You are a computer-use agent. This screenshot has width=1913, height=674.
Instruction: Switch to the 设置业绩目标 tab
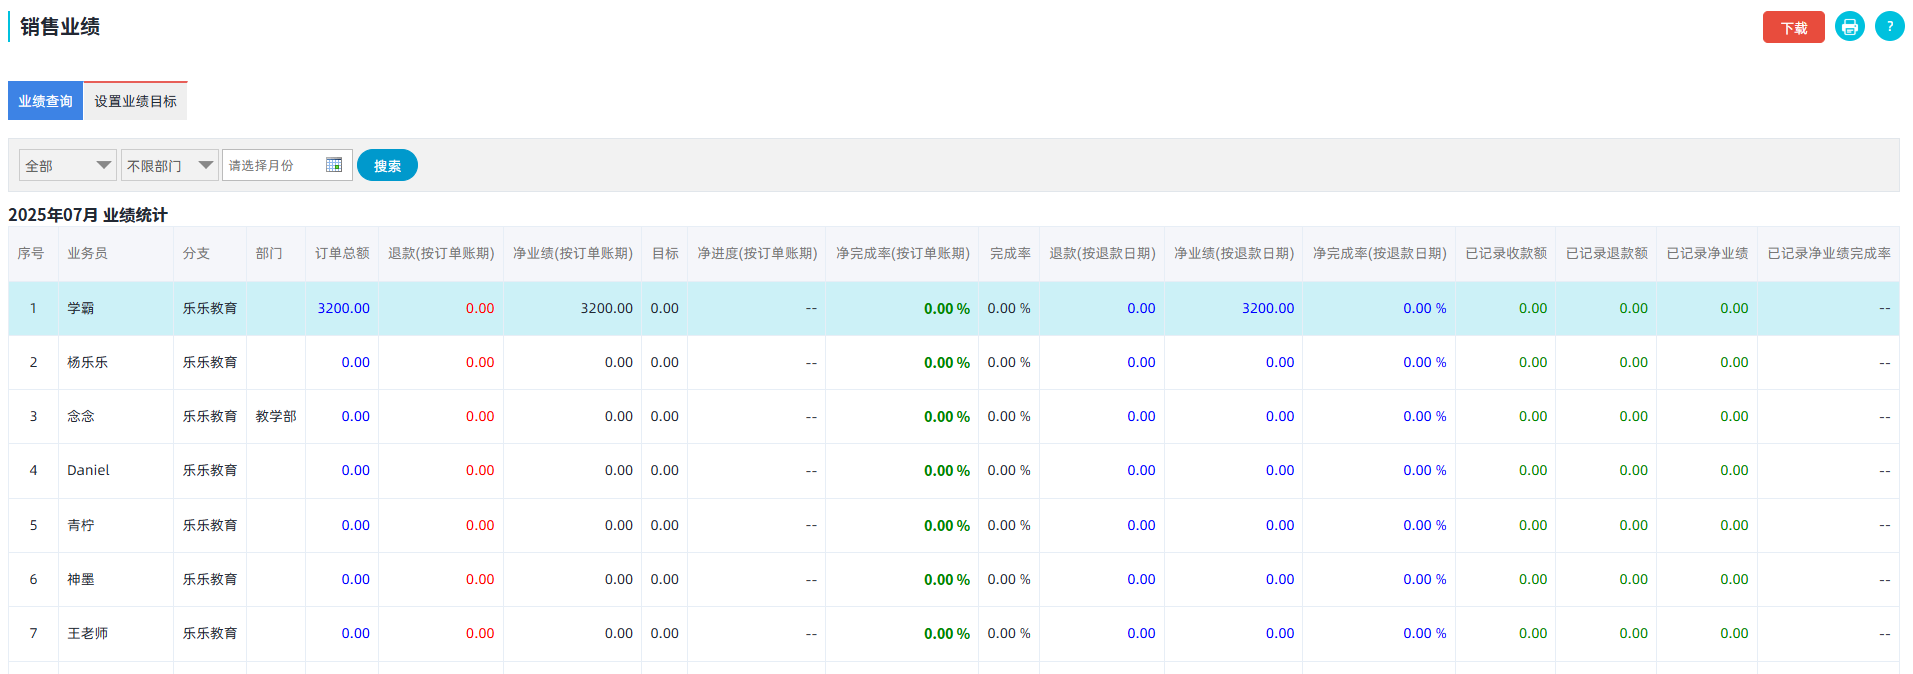135,101
